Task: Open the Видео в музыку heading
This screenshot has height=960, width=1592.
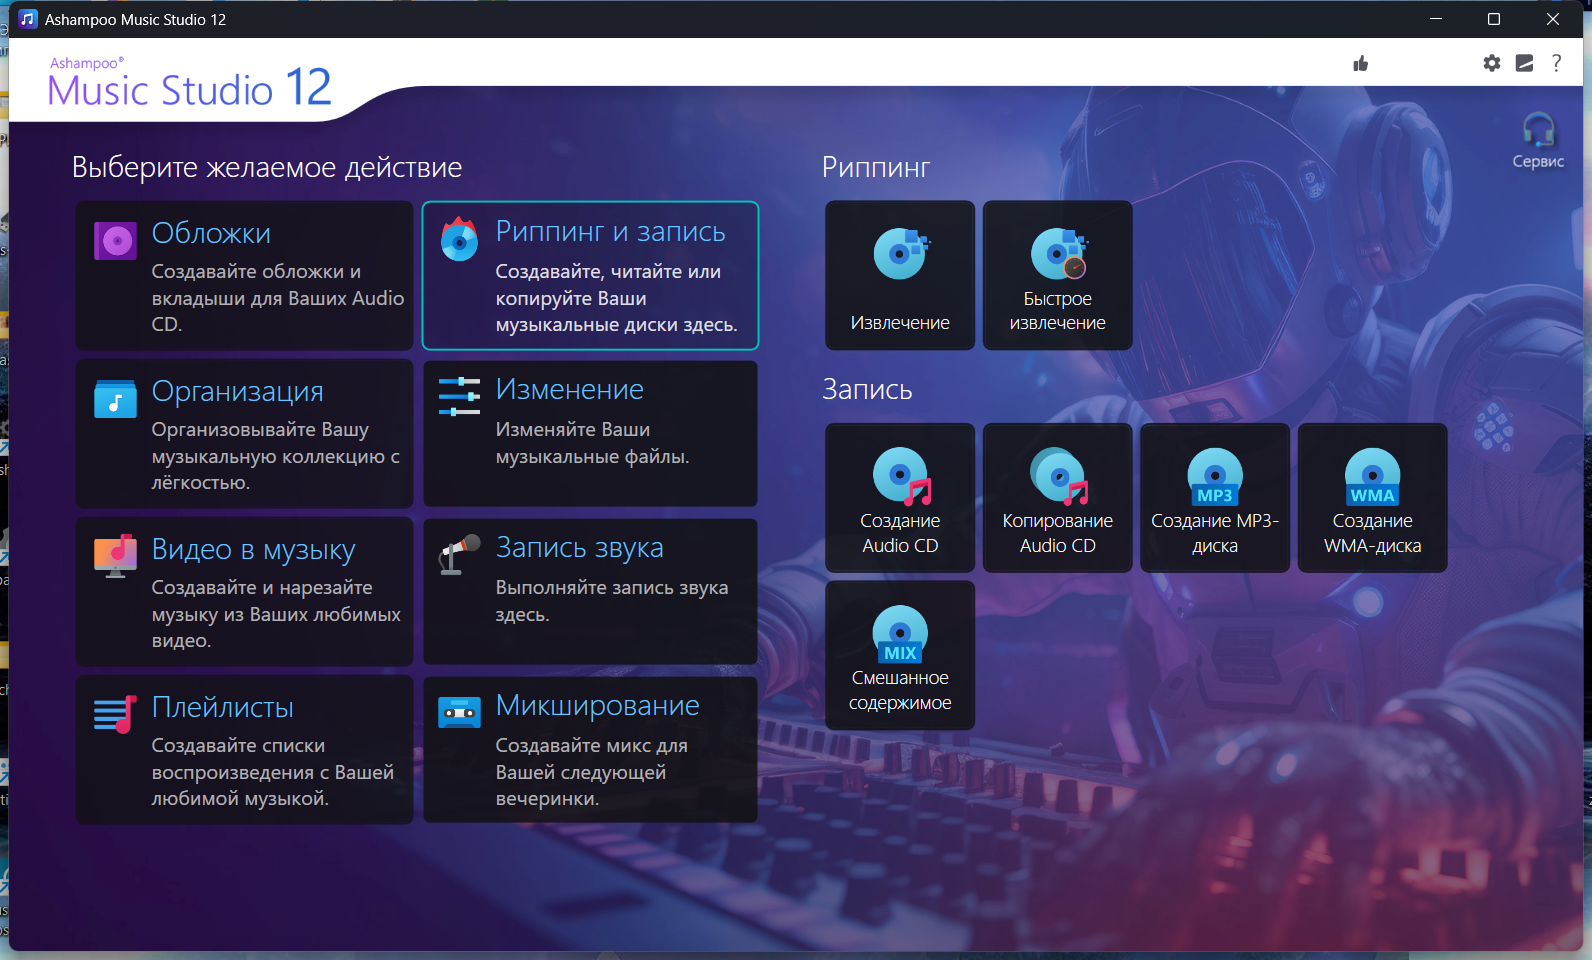Action: point(253,550)
